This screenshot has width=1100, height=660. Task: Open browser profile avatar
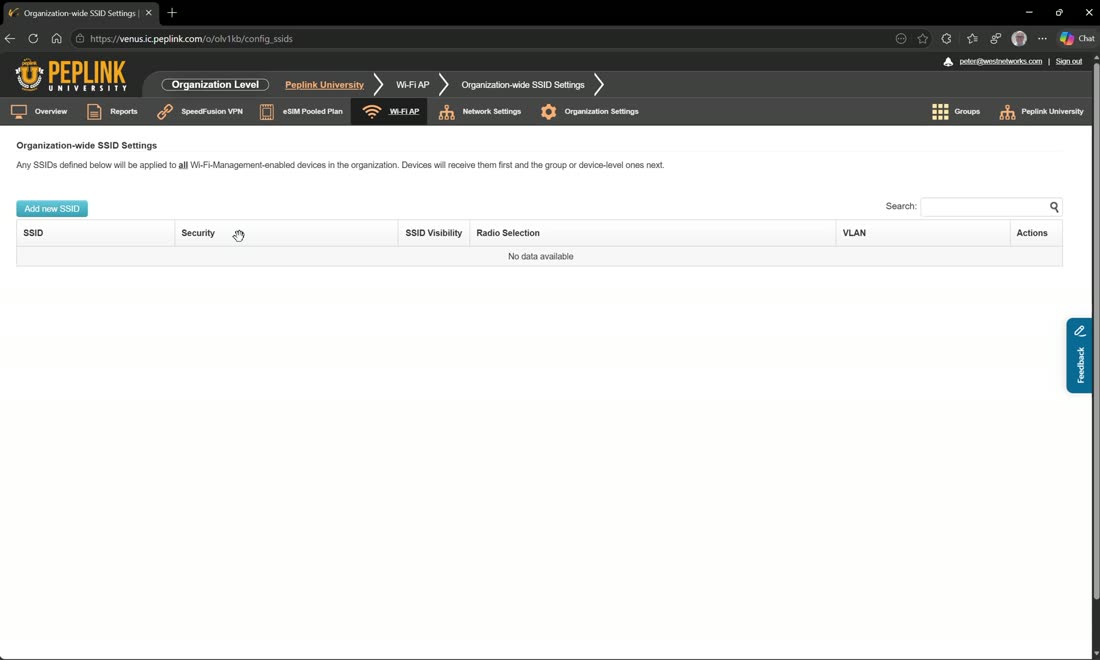point(1019,39)
